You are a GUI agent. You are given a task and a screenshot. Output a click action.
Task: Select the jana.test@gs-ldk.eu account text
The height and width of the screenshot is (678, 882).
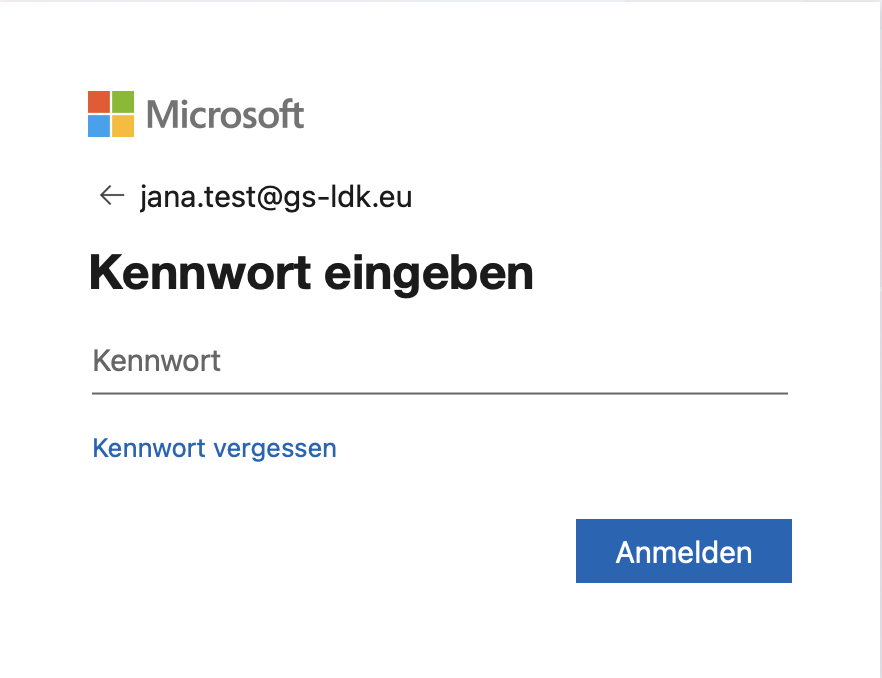(x=276, y=197)
